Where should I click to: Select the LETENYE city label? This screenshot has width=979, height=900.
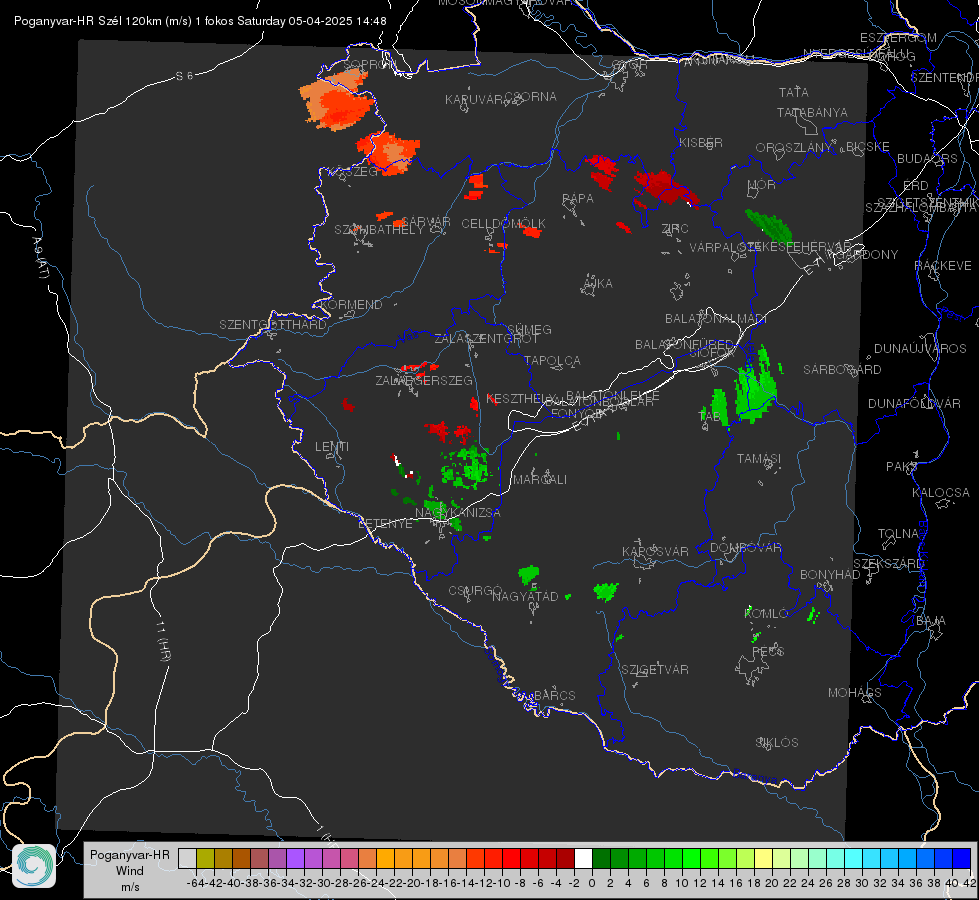point(385,523)
